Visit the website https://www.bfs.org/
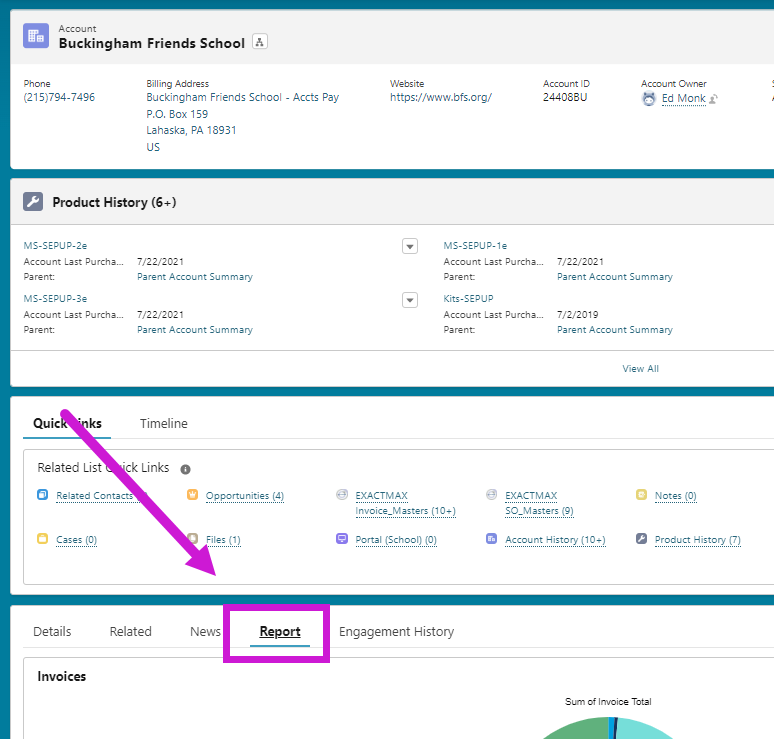 coord(440,97)
